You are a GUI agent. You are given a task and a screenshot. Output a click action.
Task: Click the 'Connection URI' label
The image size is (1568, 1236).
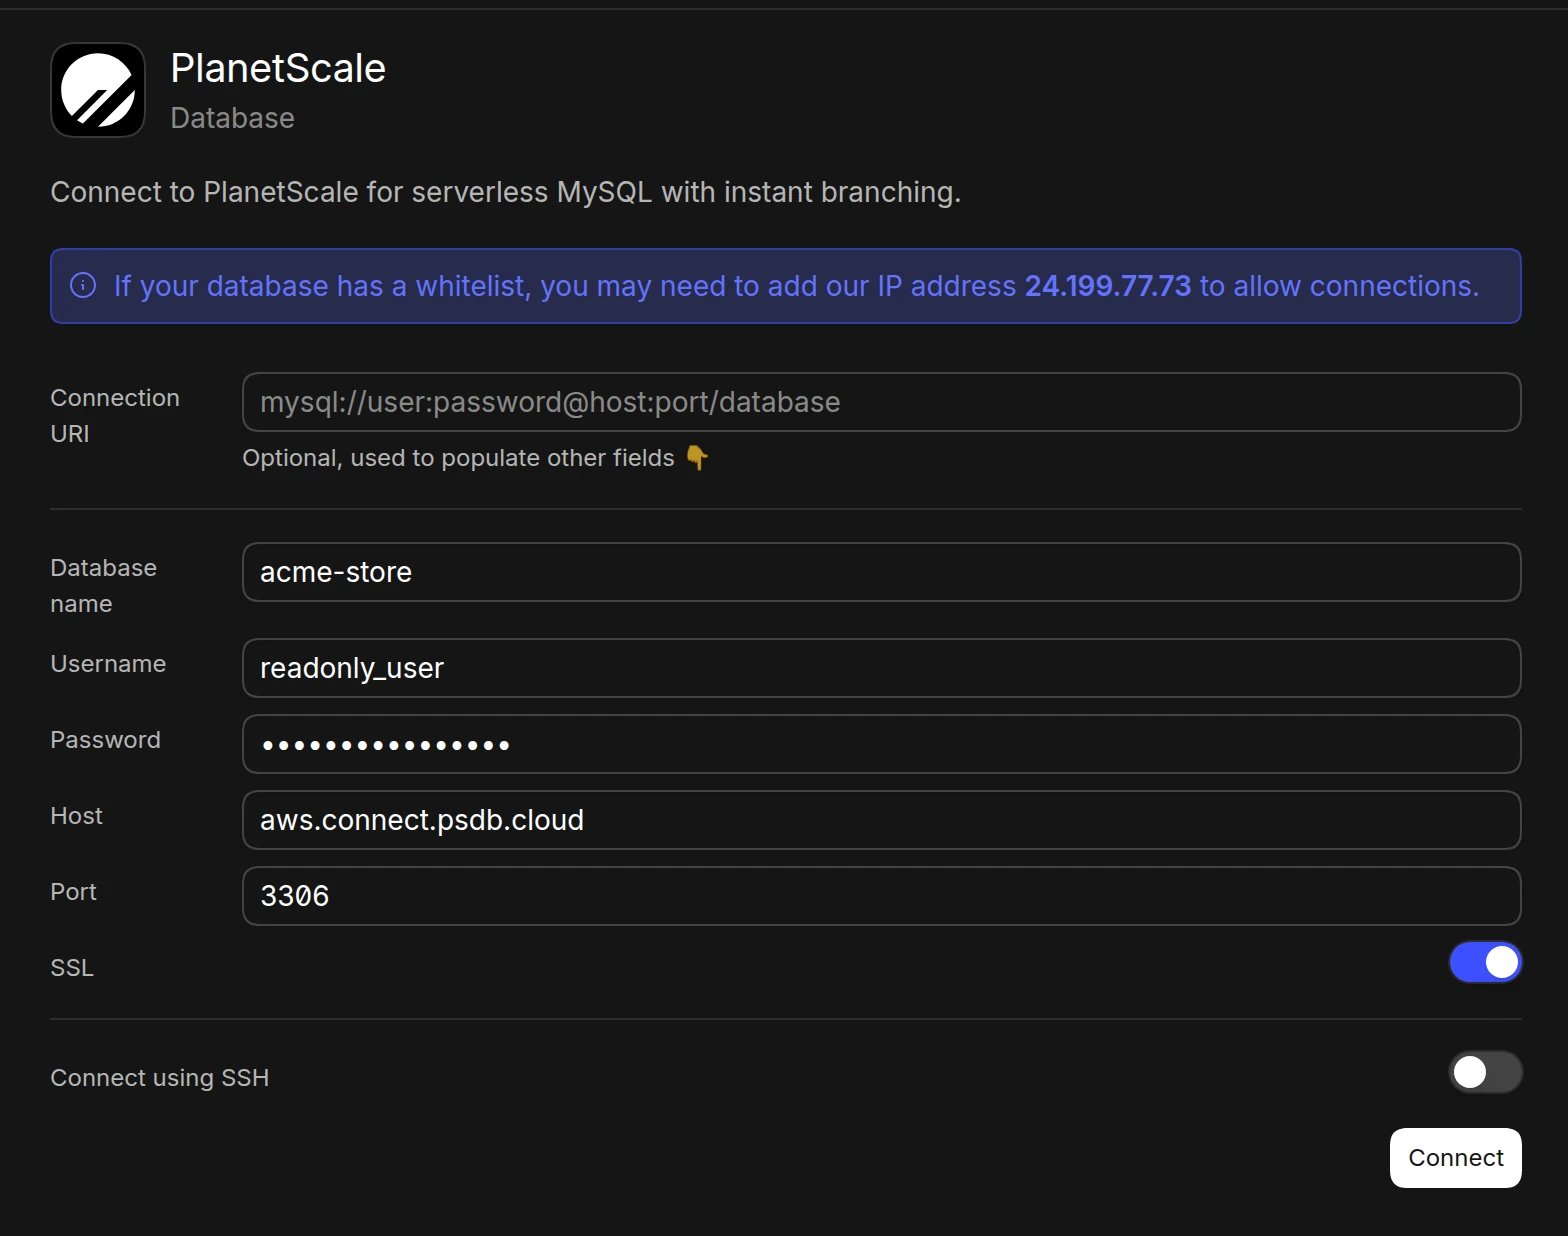[115, 416]
